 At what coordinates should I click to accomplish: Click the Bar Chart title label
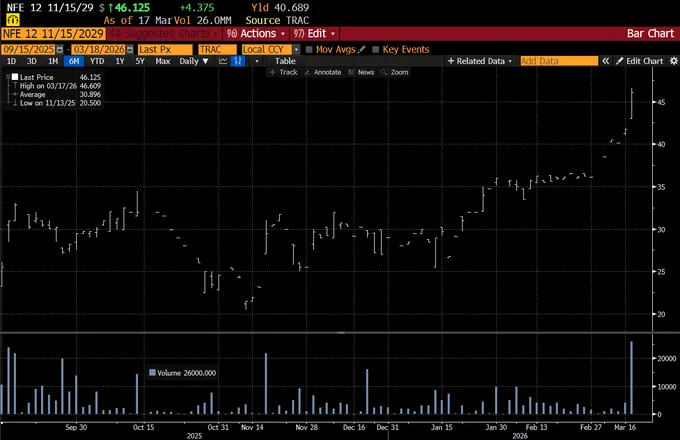pos(650,34)
